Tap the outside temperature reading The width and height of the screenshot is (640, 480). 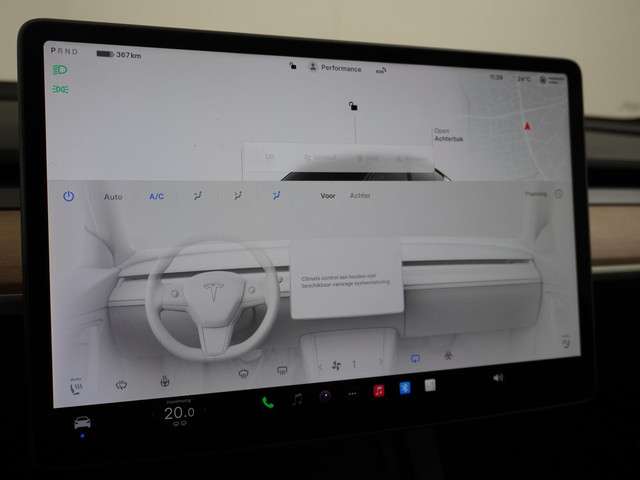[x=524, y=79]
